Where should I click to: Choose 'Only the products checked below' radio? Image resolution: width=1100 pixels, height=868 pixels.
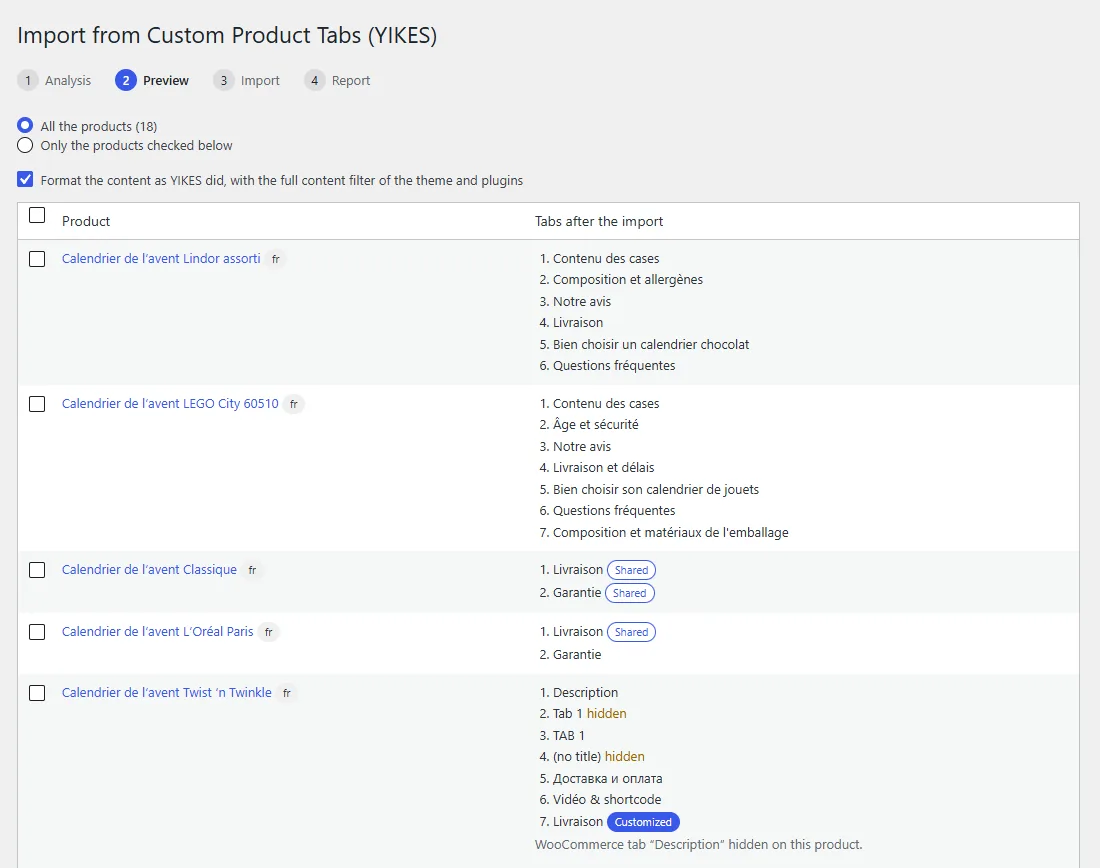tap(25, 145)
